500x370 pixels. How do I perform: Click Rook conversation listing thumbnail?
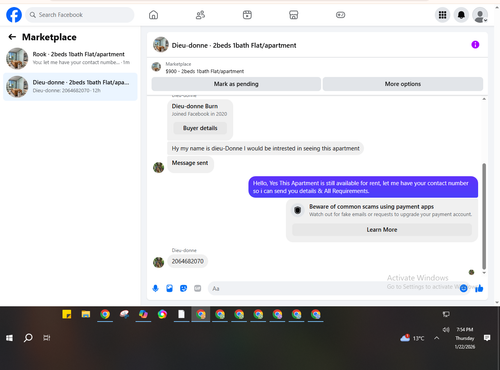point(17,58)
